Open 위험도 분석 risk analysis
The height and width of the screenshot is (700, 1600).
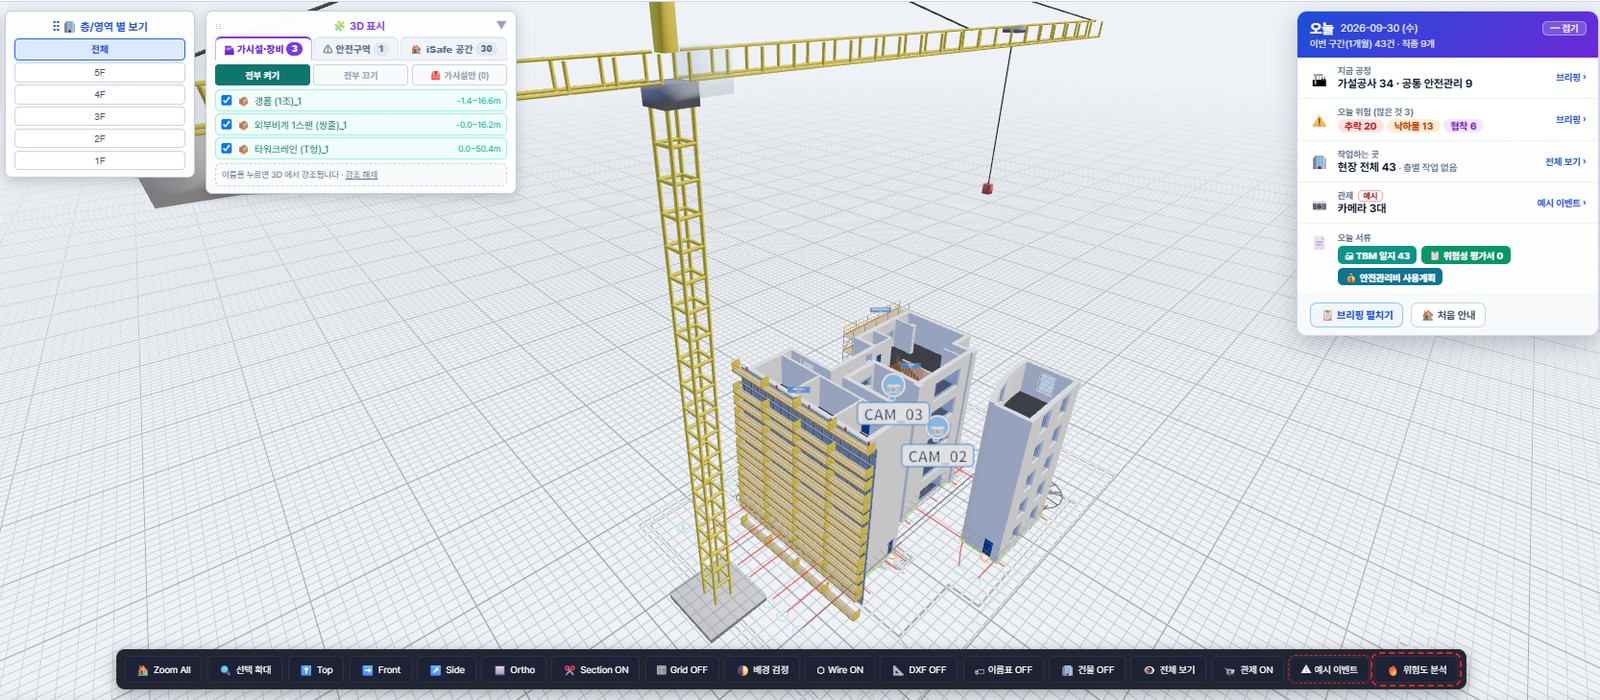pos(1417,670)
